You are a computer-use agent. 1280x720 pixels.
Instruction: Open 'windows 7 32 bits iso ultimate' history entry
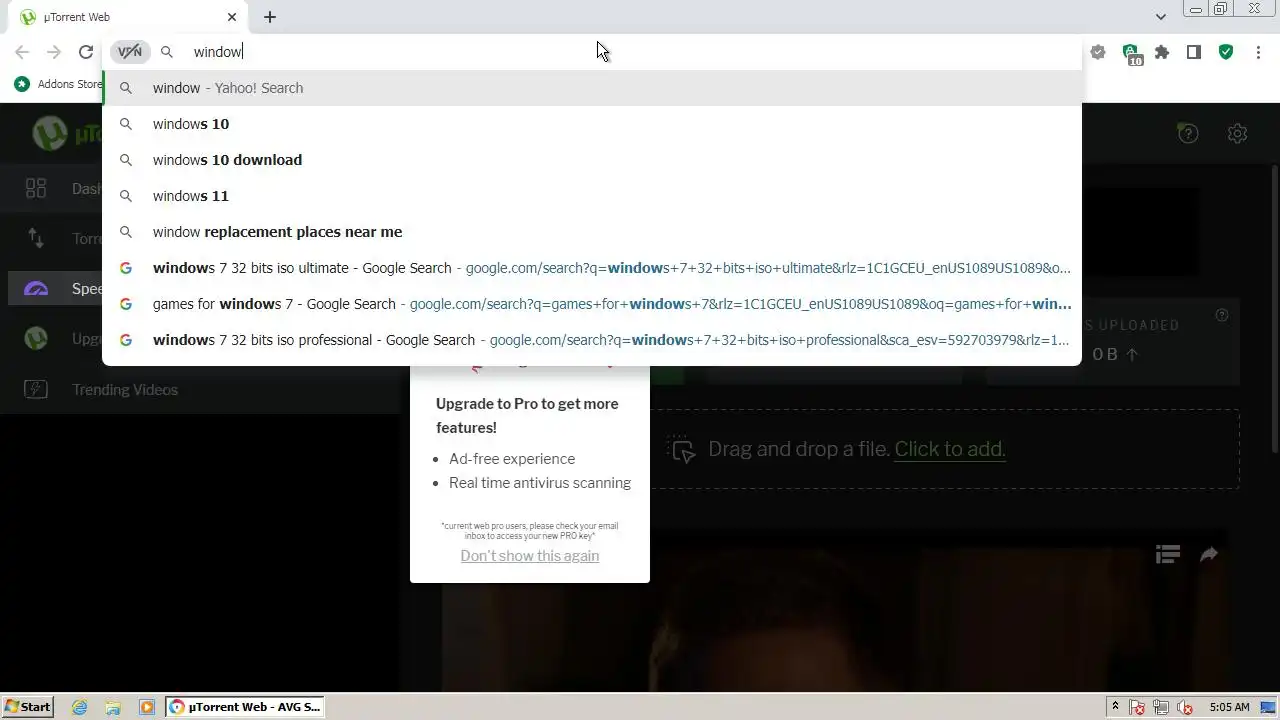[x=592, y=268]
